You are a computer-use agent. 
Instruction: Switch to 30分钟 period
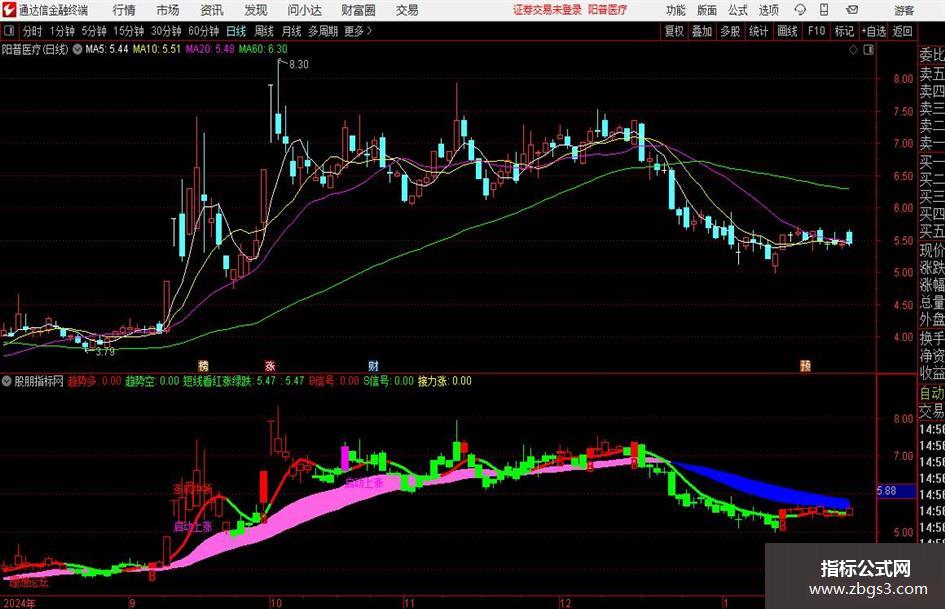(166, 31)
